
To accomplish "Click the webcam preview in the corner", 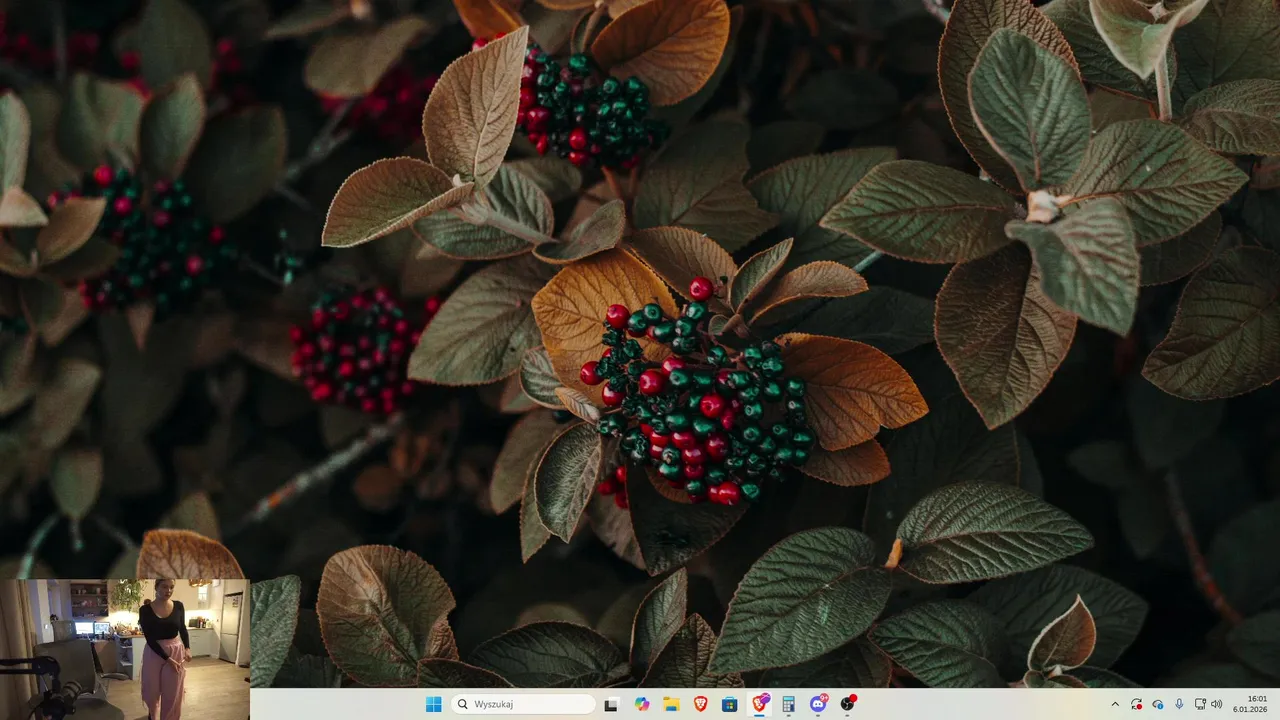I will 125,649.
